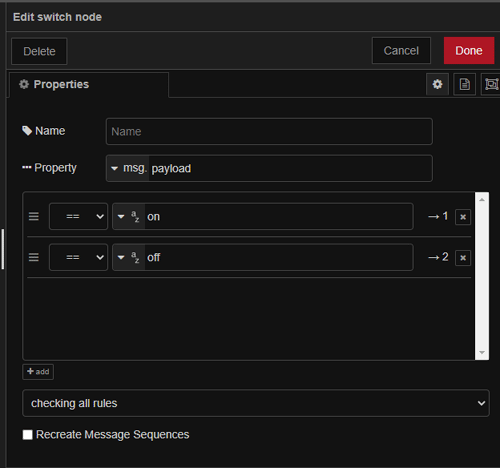This screenshot has width=500, height=468.
Task: Click rules list scrollbar down arrow
Action: tap(482, 352)
